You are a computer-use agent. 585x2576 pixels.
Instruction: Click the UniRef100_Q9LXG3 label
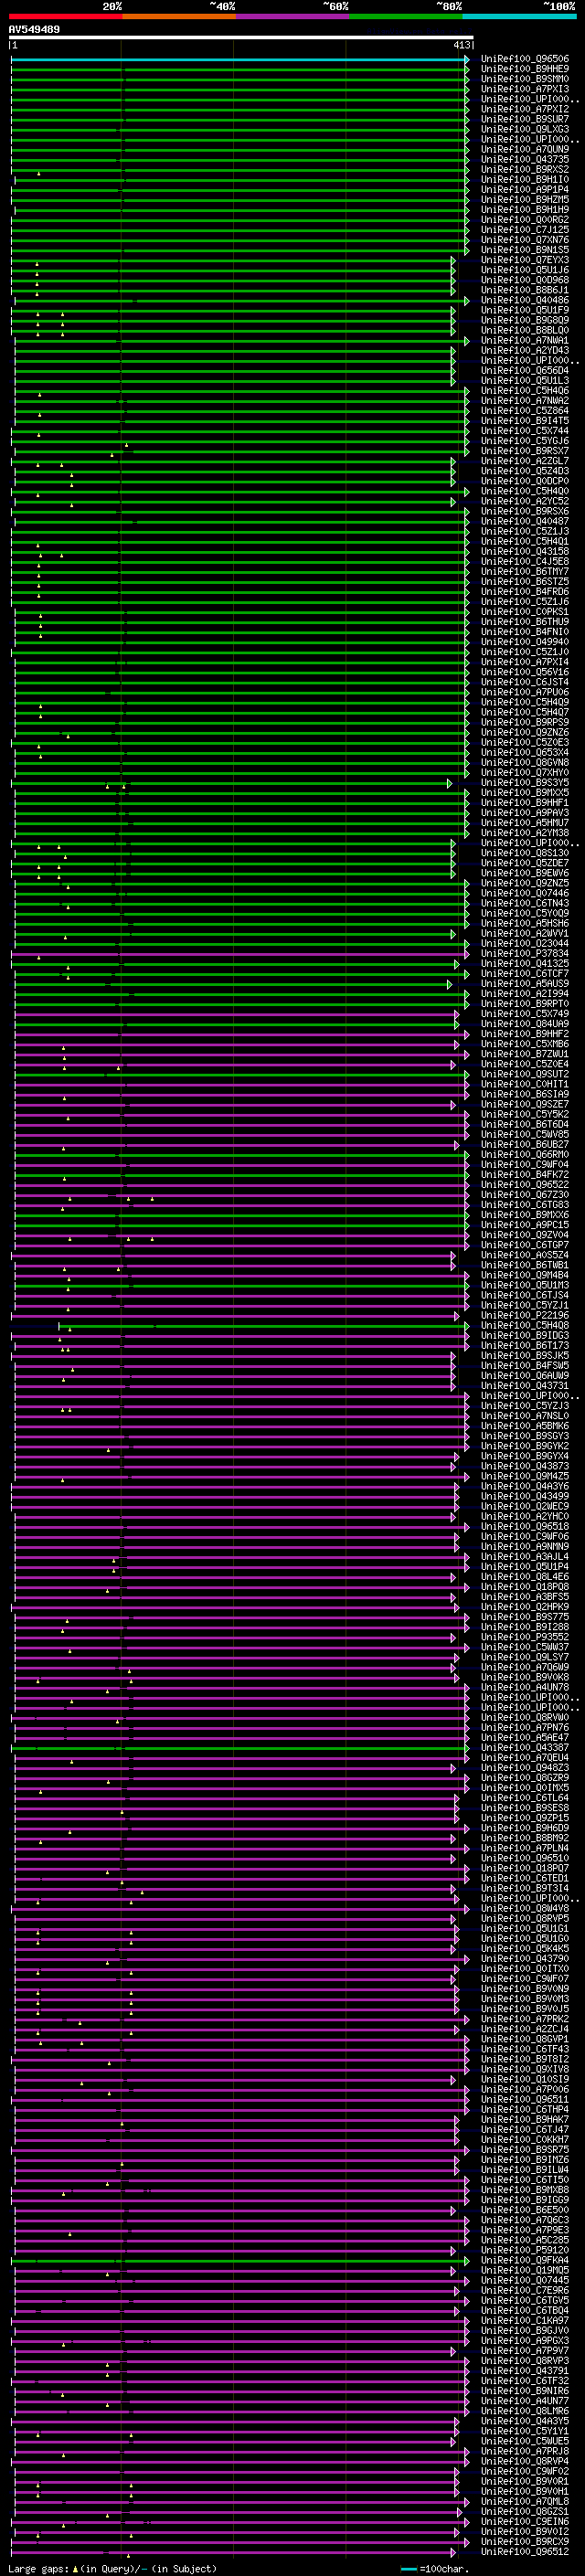point(525,130)
